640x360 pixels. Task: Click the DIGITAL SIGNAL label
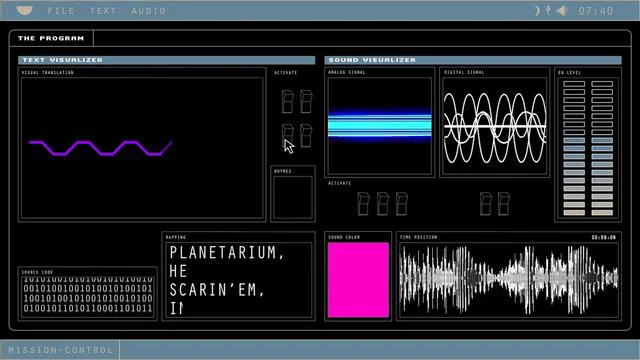coord(464,72)
